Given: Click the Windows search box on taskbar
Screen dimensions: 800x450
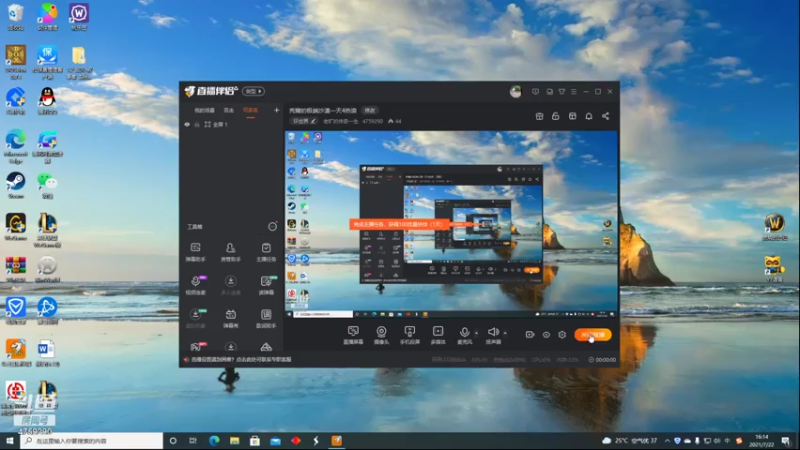Looking at the screenshot, I should click(x=92, y=441).
